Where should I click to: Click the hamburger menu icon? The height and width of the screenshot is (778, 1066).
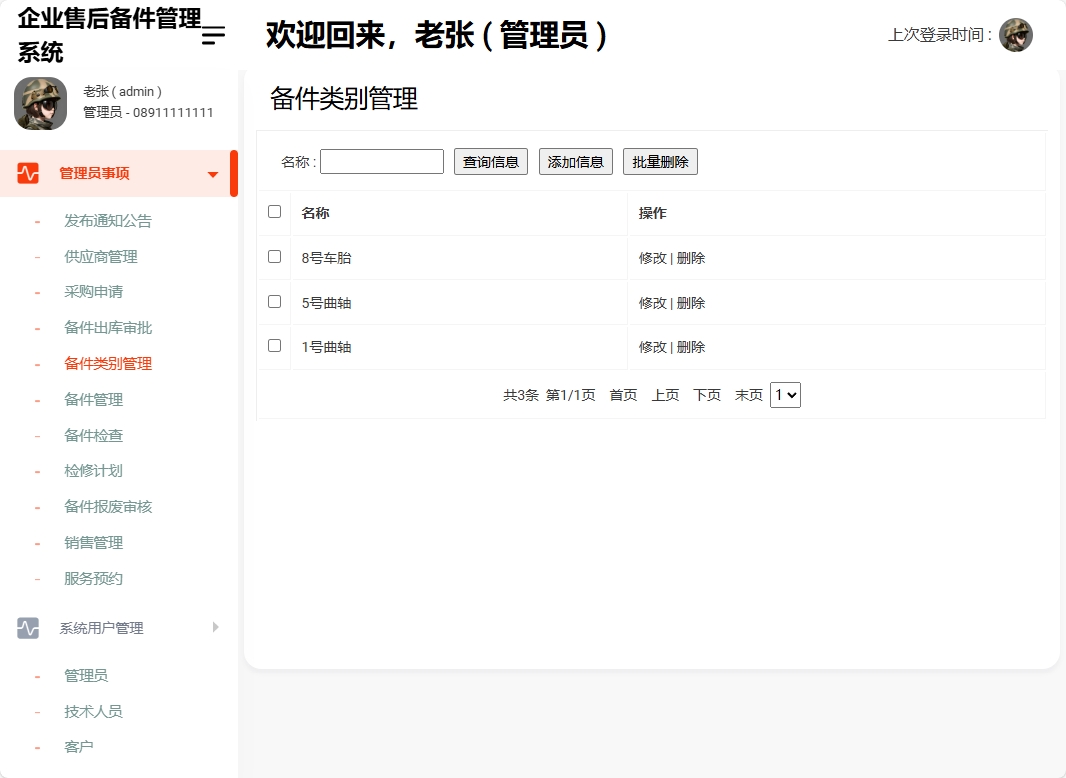212,34
